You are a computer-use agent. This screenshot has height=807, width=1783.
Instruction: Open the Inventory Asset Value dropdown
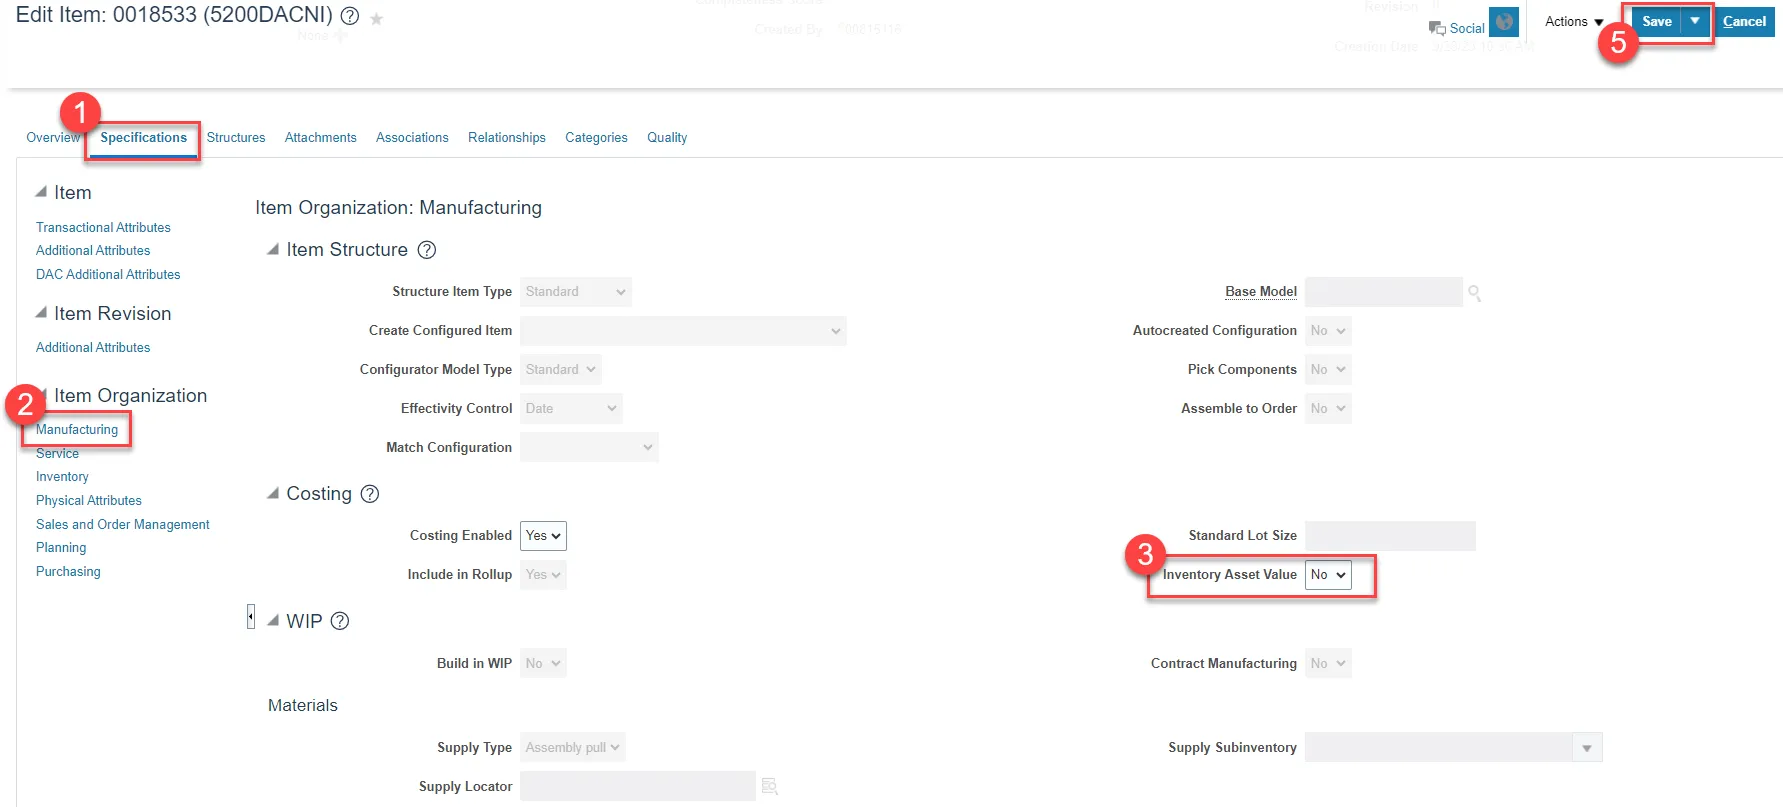coord(1328,575)
